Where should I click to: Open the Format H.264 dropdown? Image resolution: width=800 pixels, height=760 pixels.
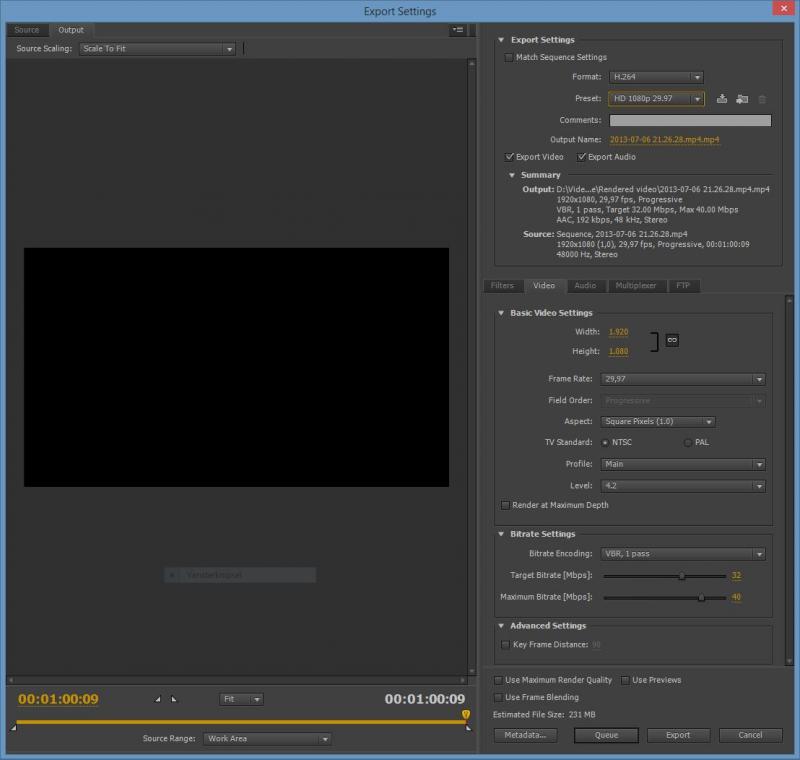tap(656, 77)
